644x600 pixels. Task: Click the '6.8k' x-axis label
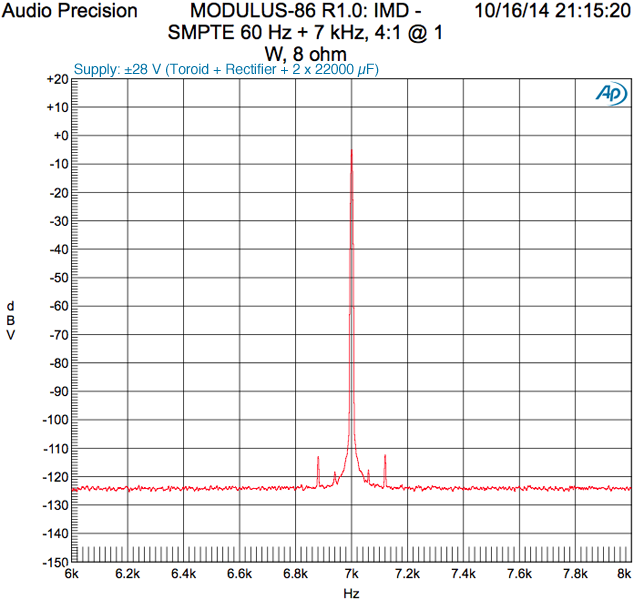point(295,574)
